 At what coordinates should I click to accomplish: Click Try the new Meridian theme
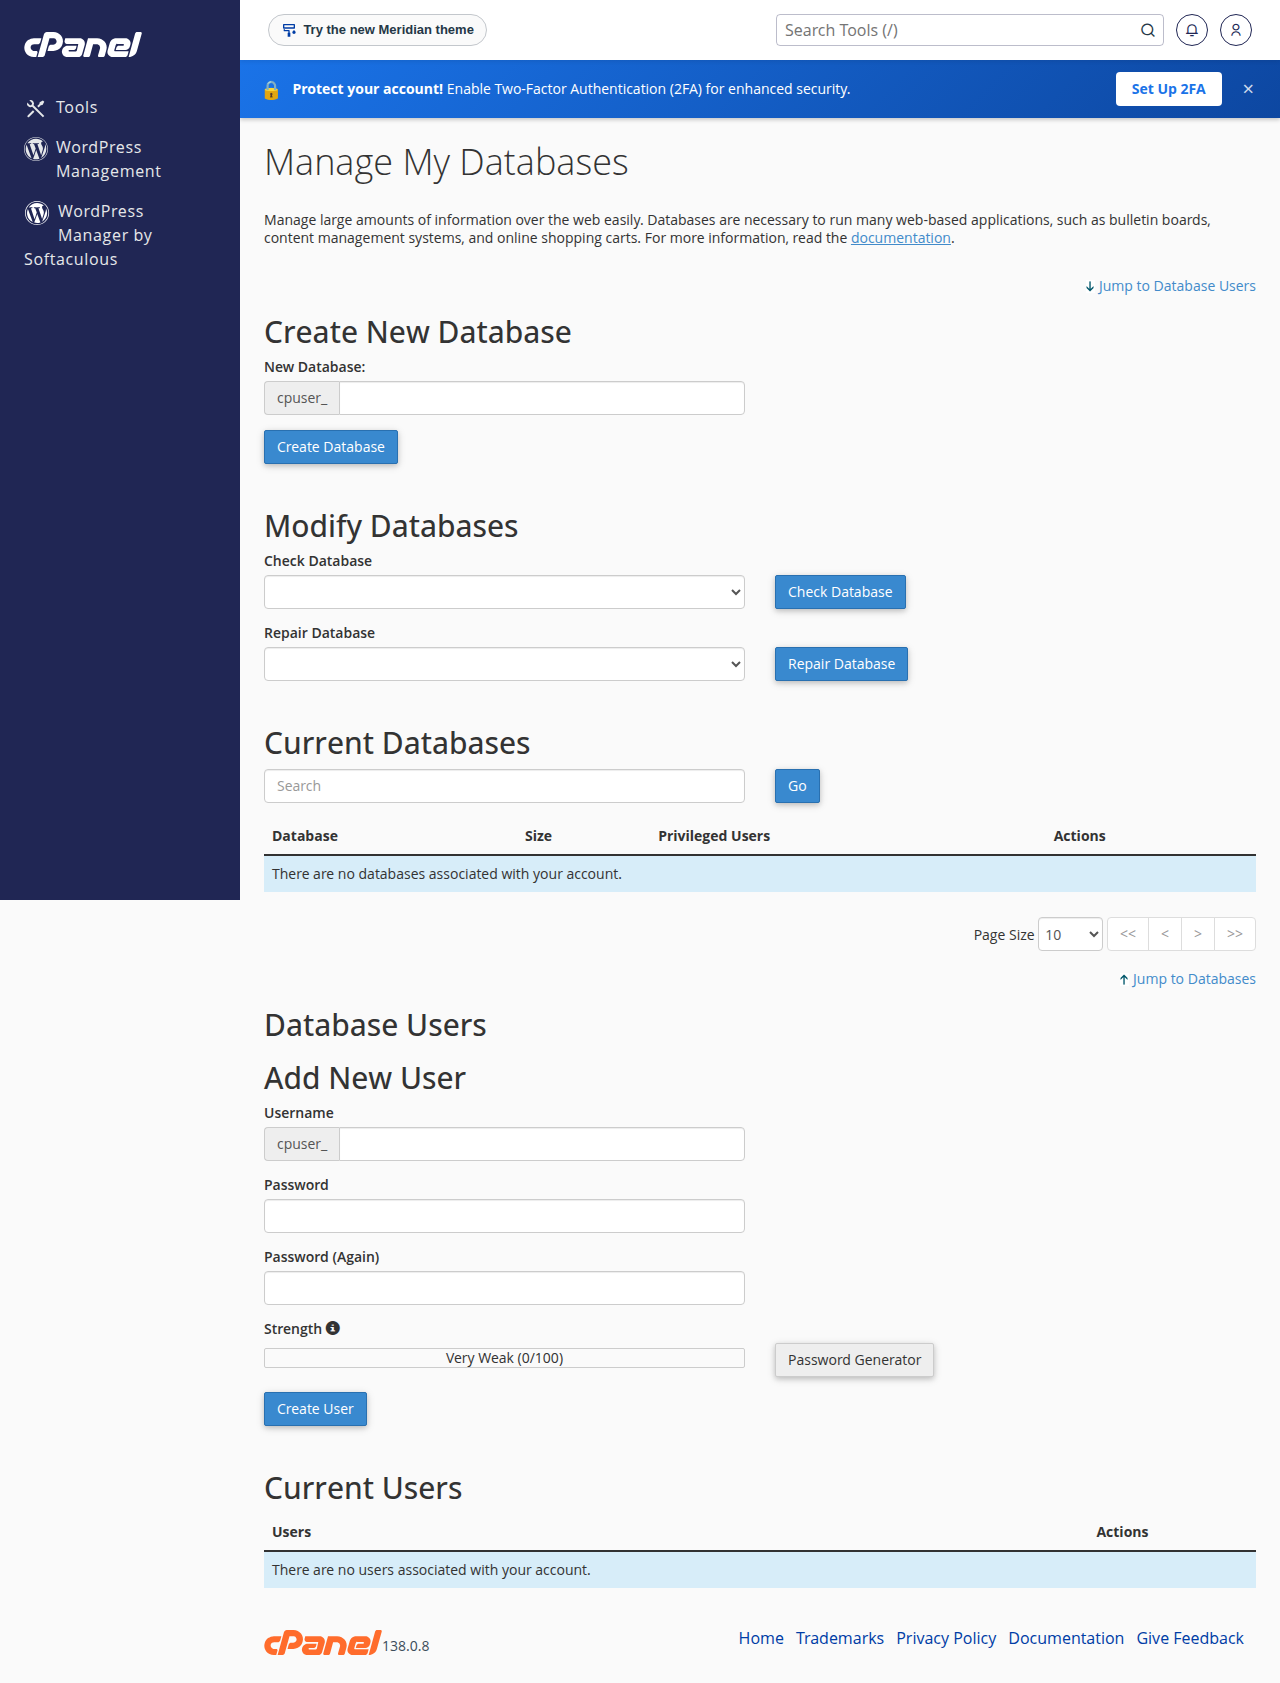pyautogui.click(x=377, y=30)
